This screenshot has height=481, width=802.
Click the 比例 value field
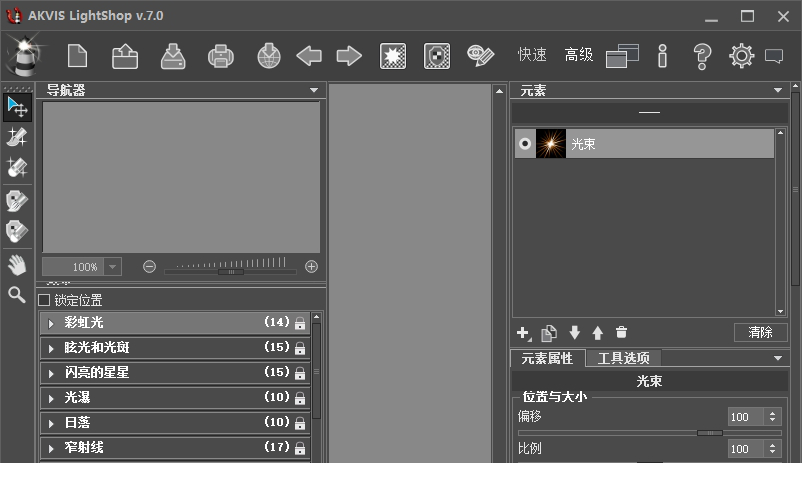[x=746, y=449]
